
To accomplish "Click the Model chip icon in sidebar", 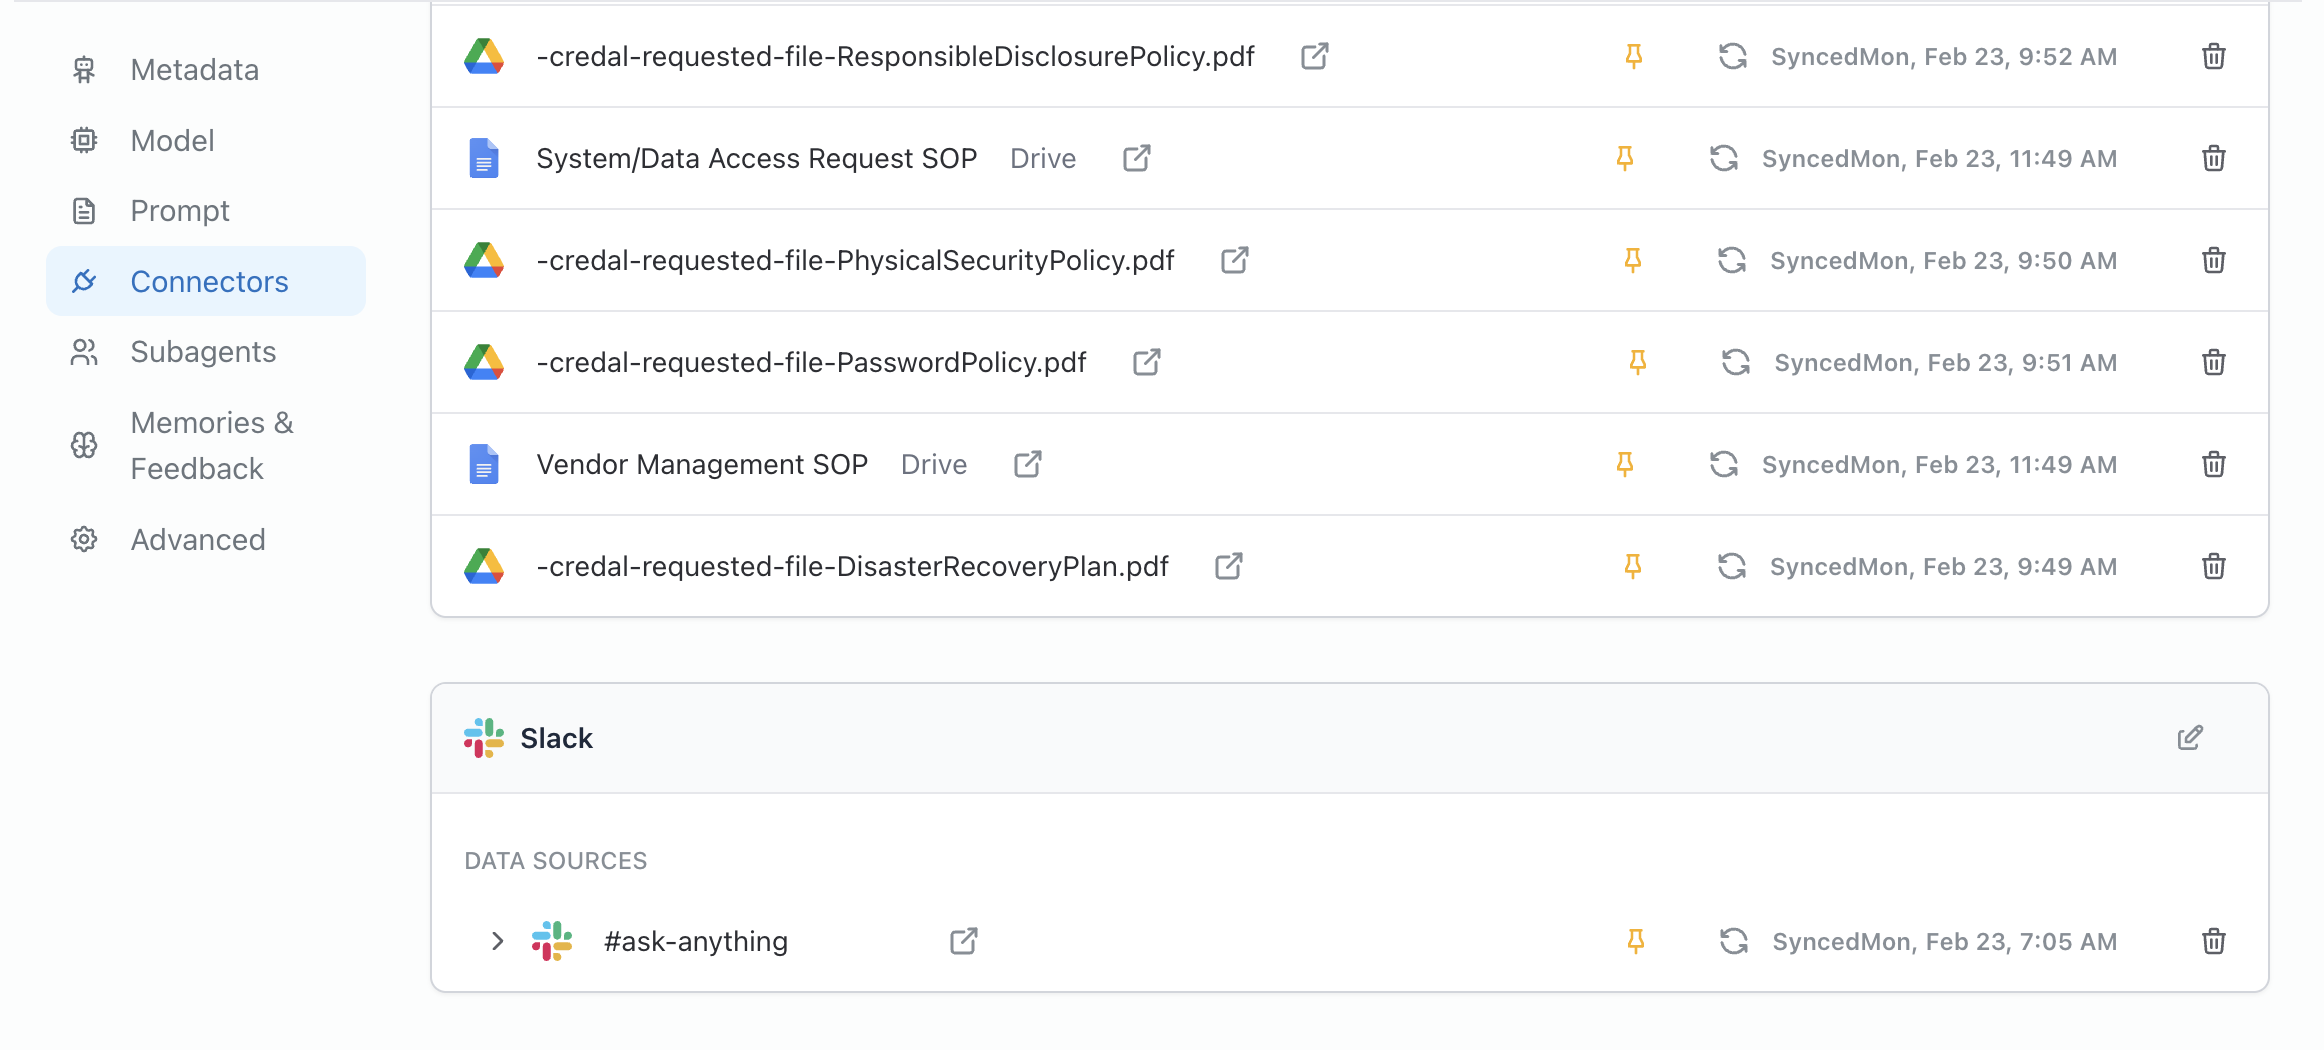I will coord(84,140).
